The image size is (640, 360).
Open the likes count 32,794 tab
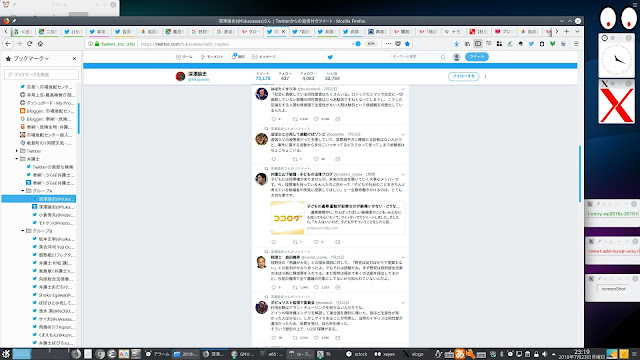[332, 76]
